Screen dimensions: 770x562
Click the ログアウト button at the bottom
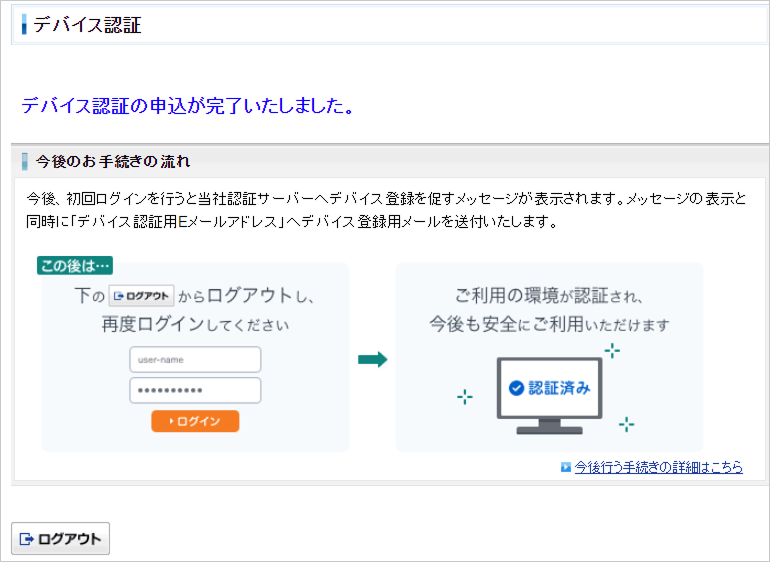tap(60, 538)
